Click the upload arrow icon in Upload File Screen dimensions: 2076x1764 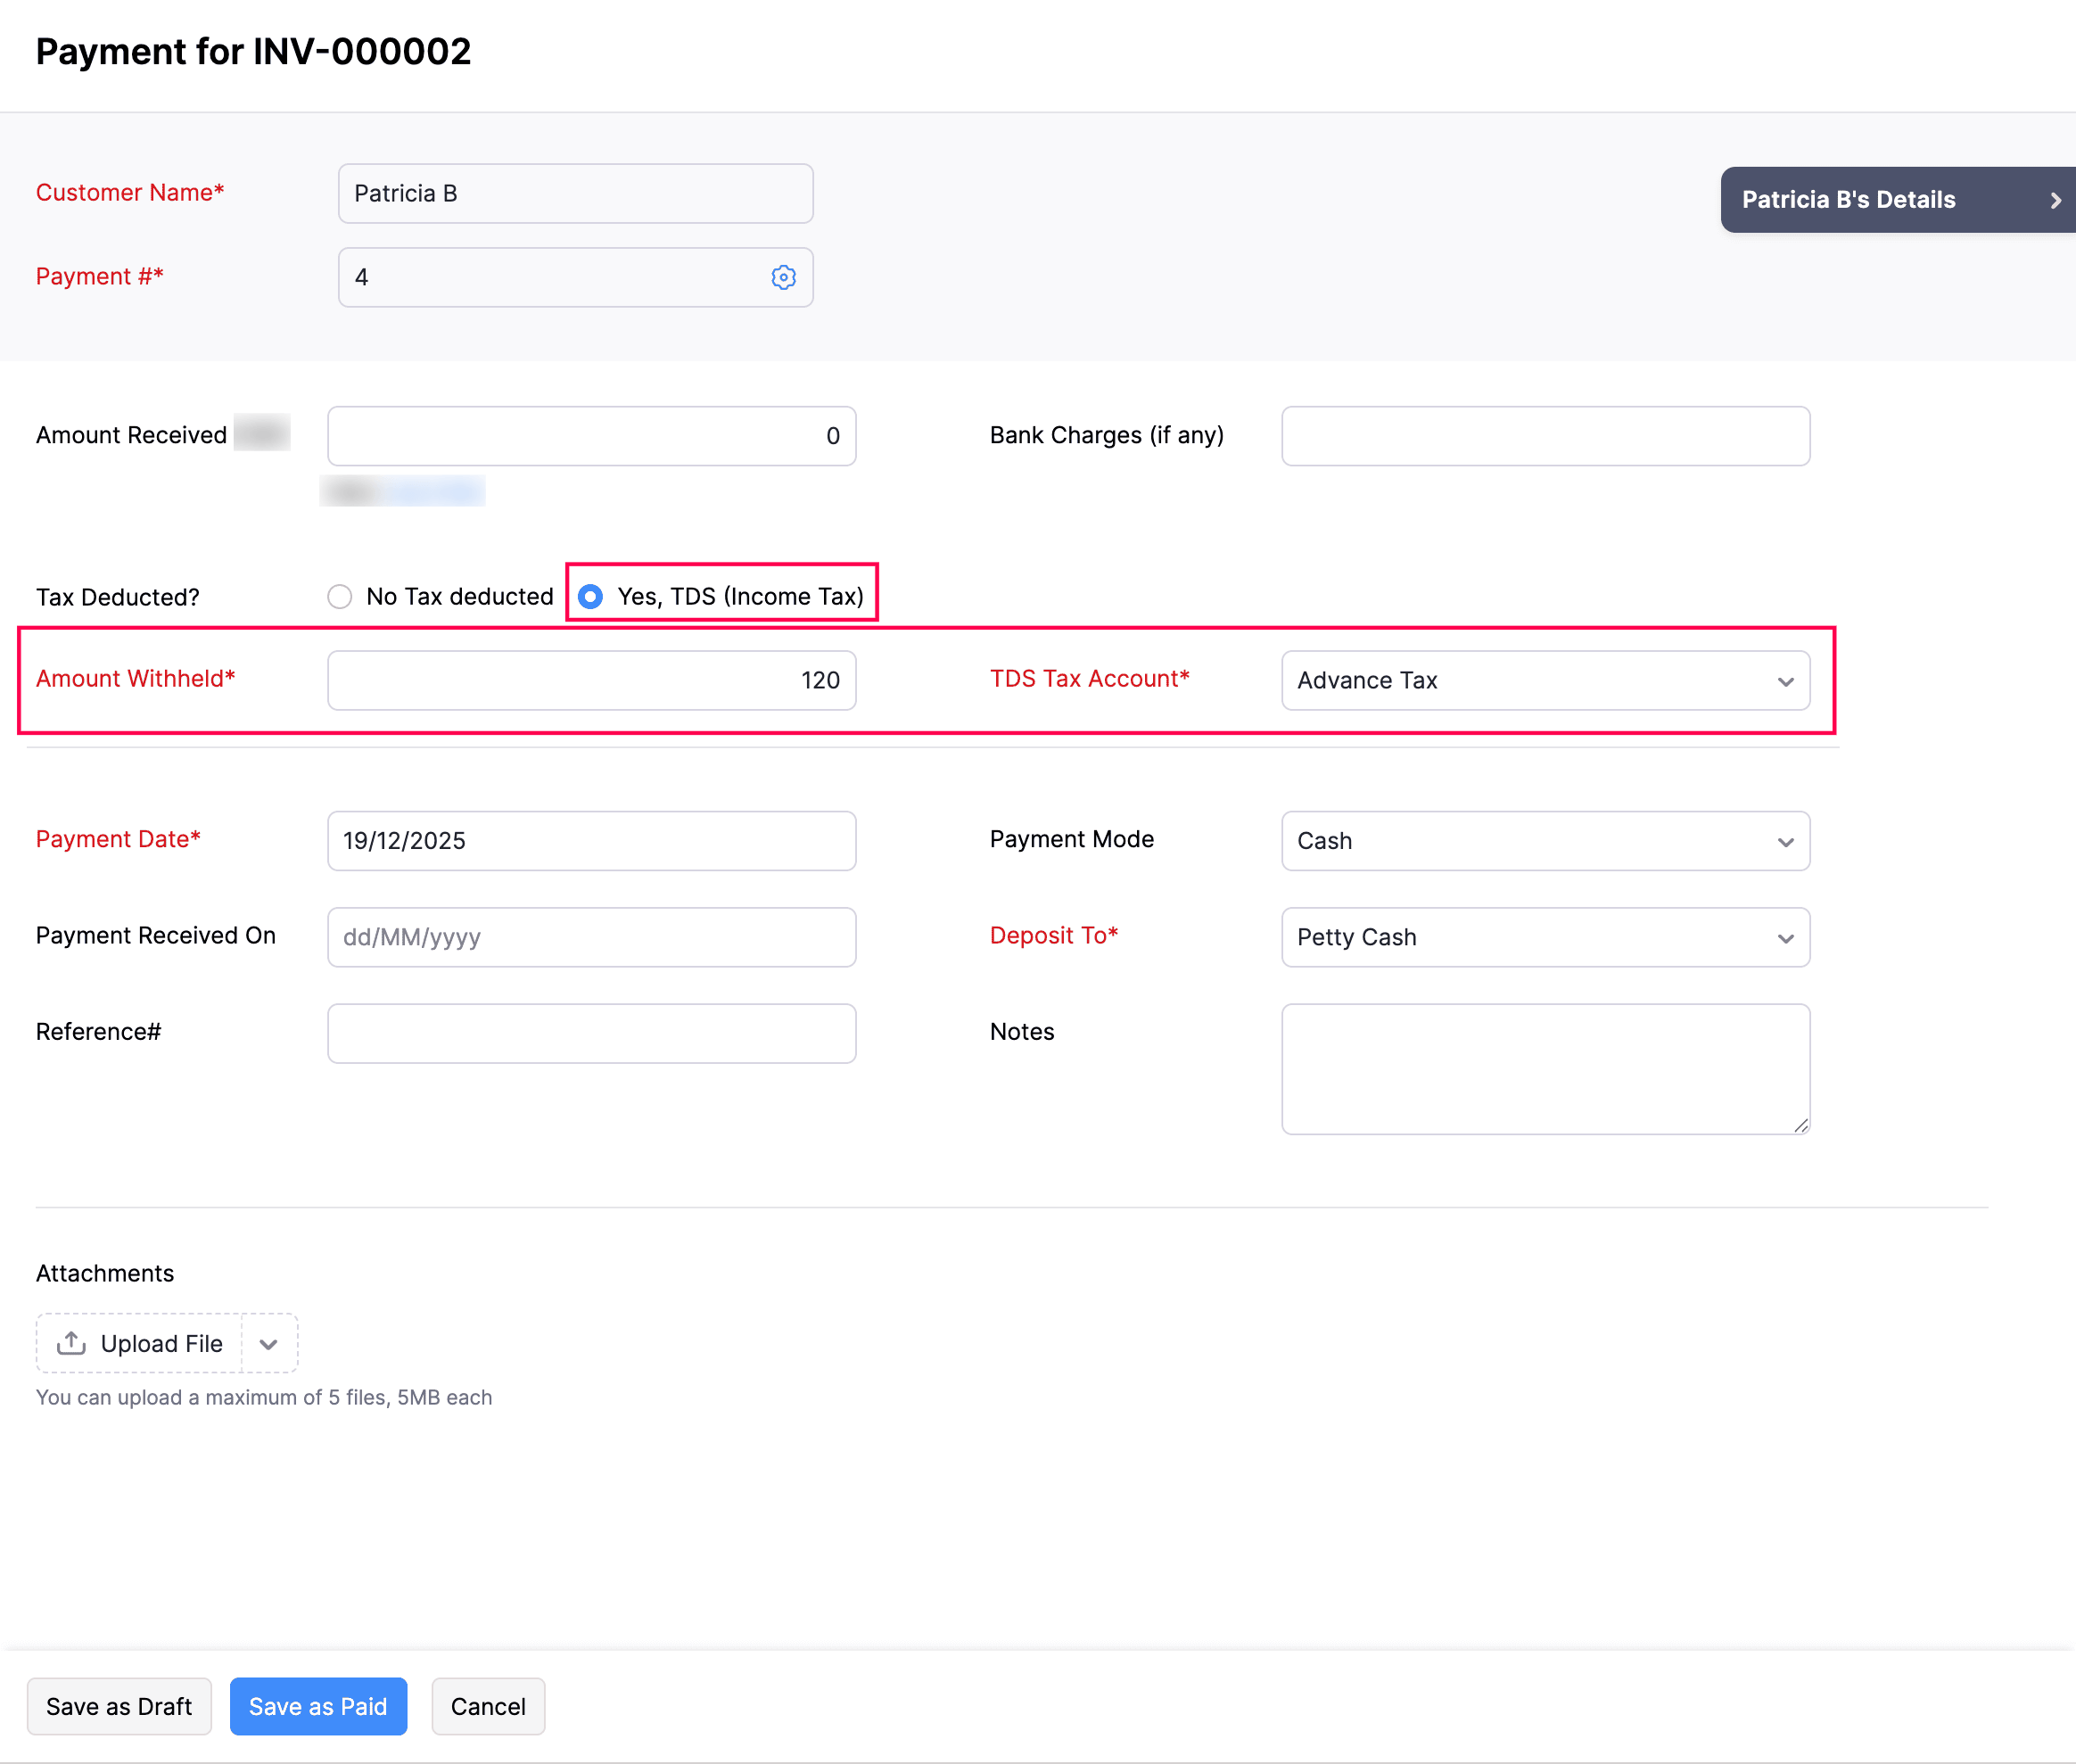pos(71,1343)
